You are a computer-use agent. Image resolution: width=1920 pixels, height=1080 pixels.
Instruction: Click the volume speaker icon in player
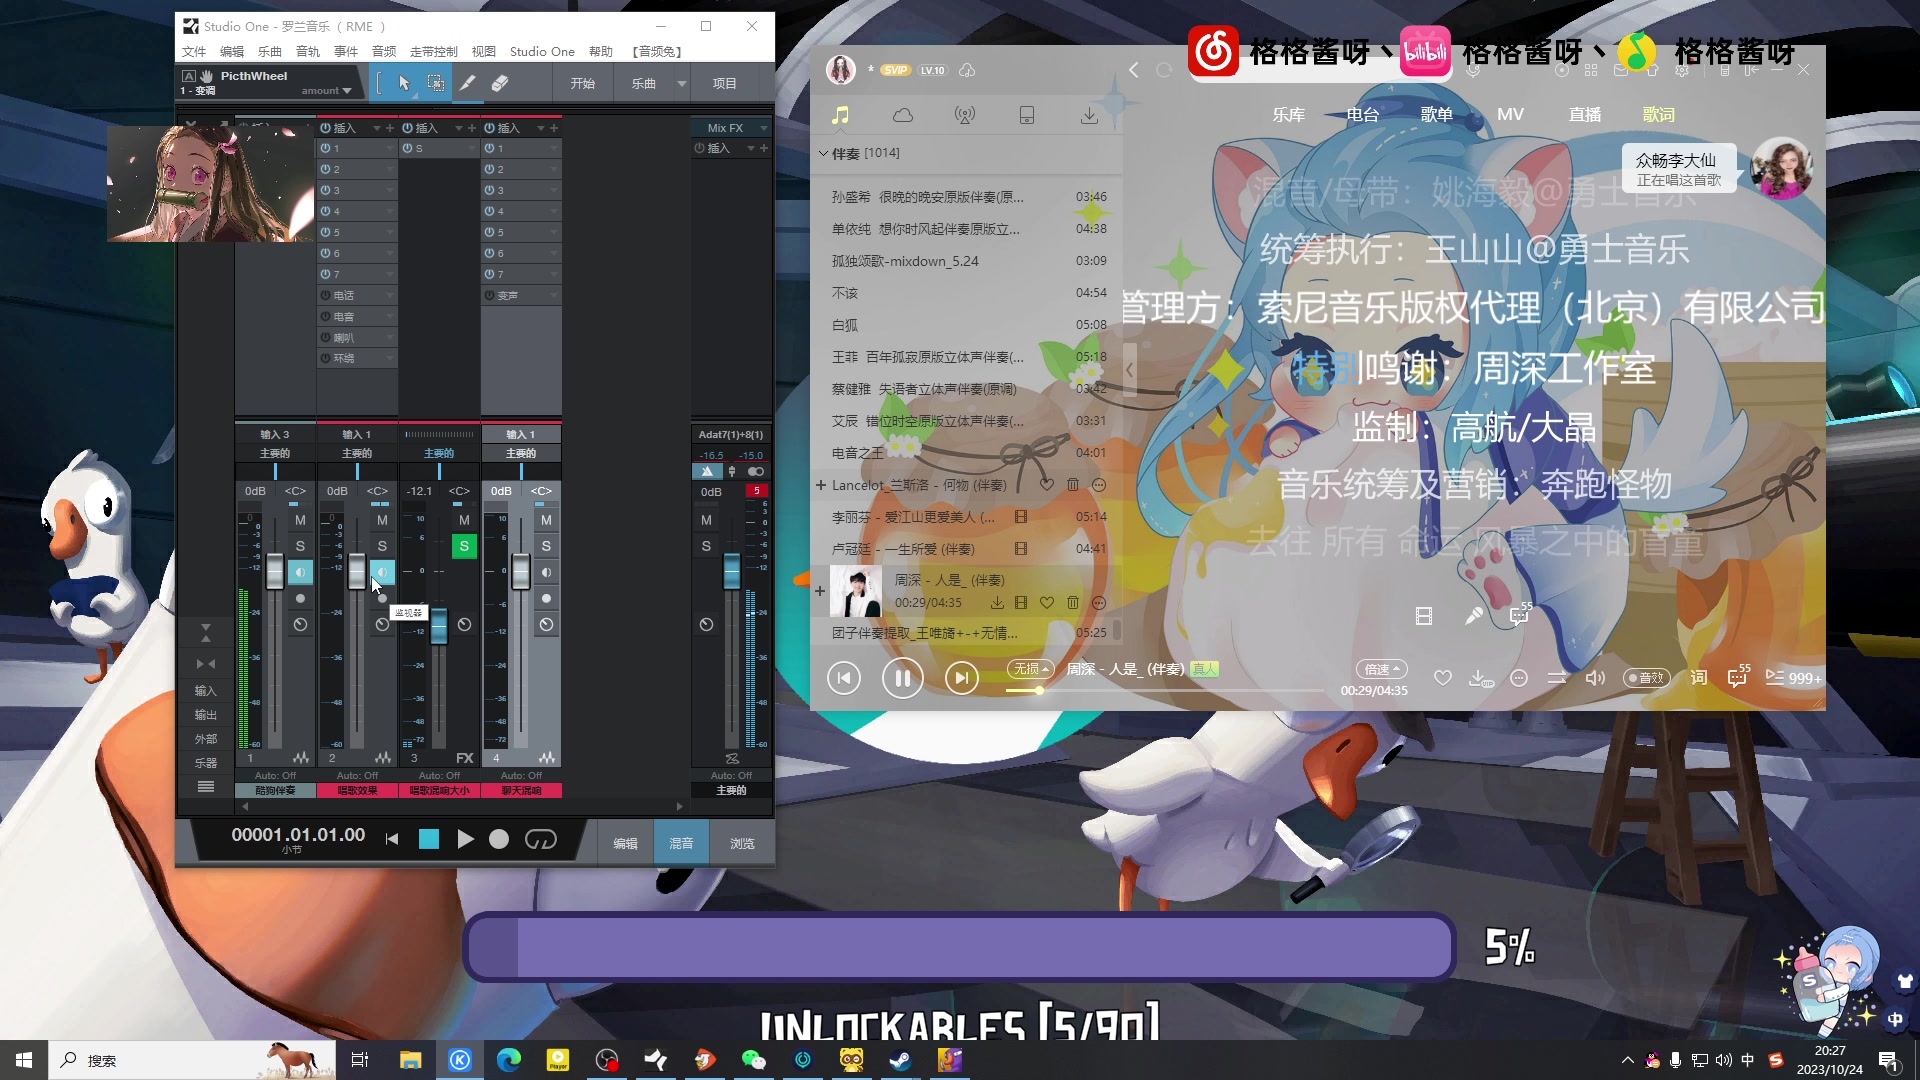(x=1595, y=678)
